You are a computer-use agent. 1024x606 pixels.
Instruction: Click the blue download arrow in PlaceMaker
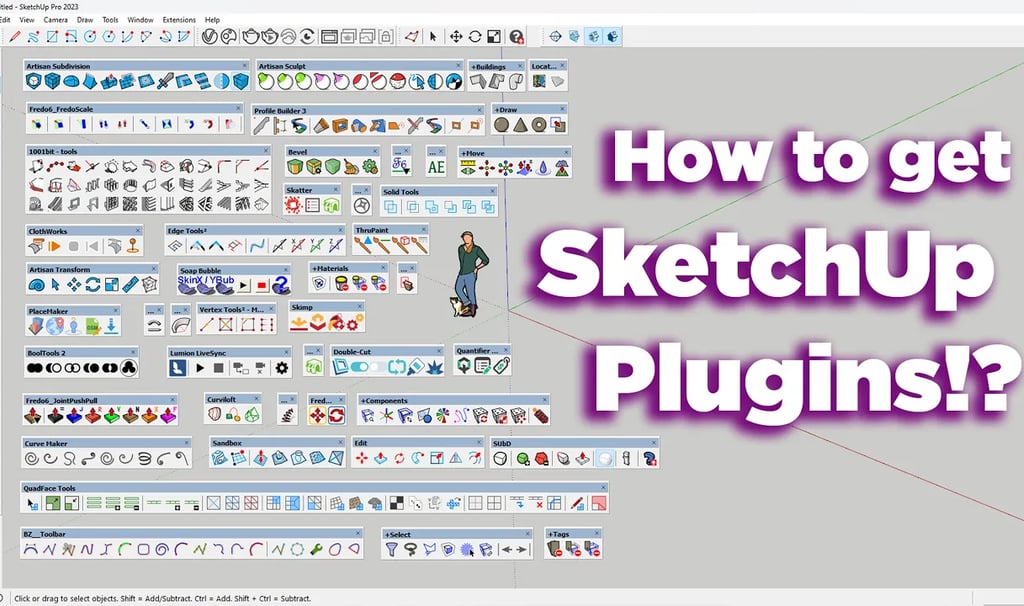pos(112,326)
